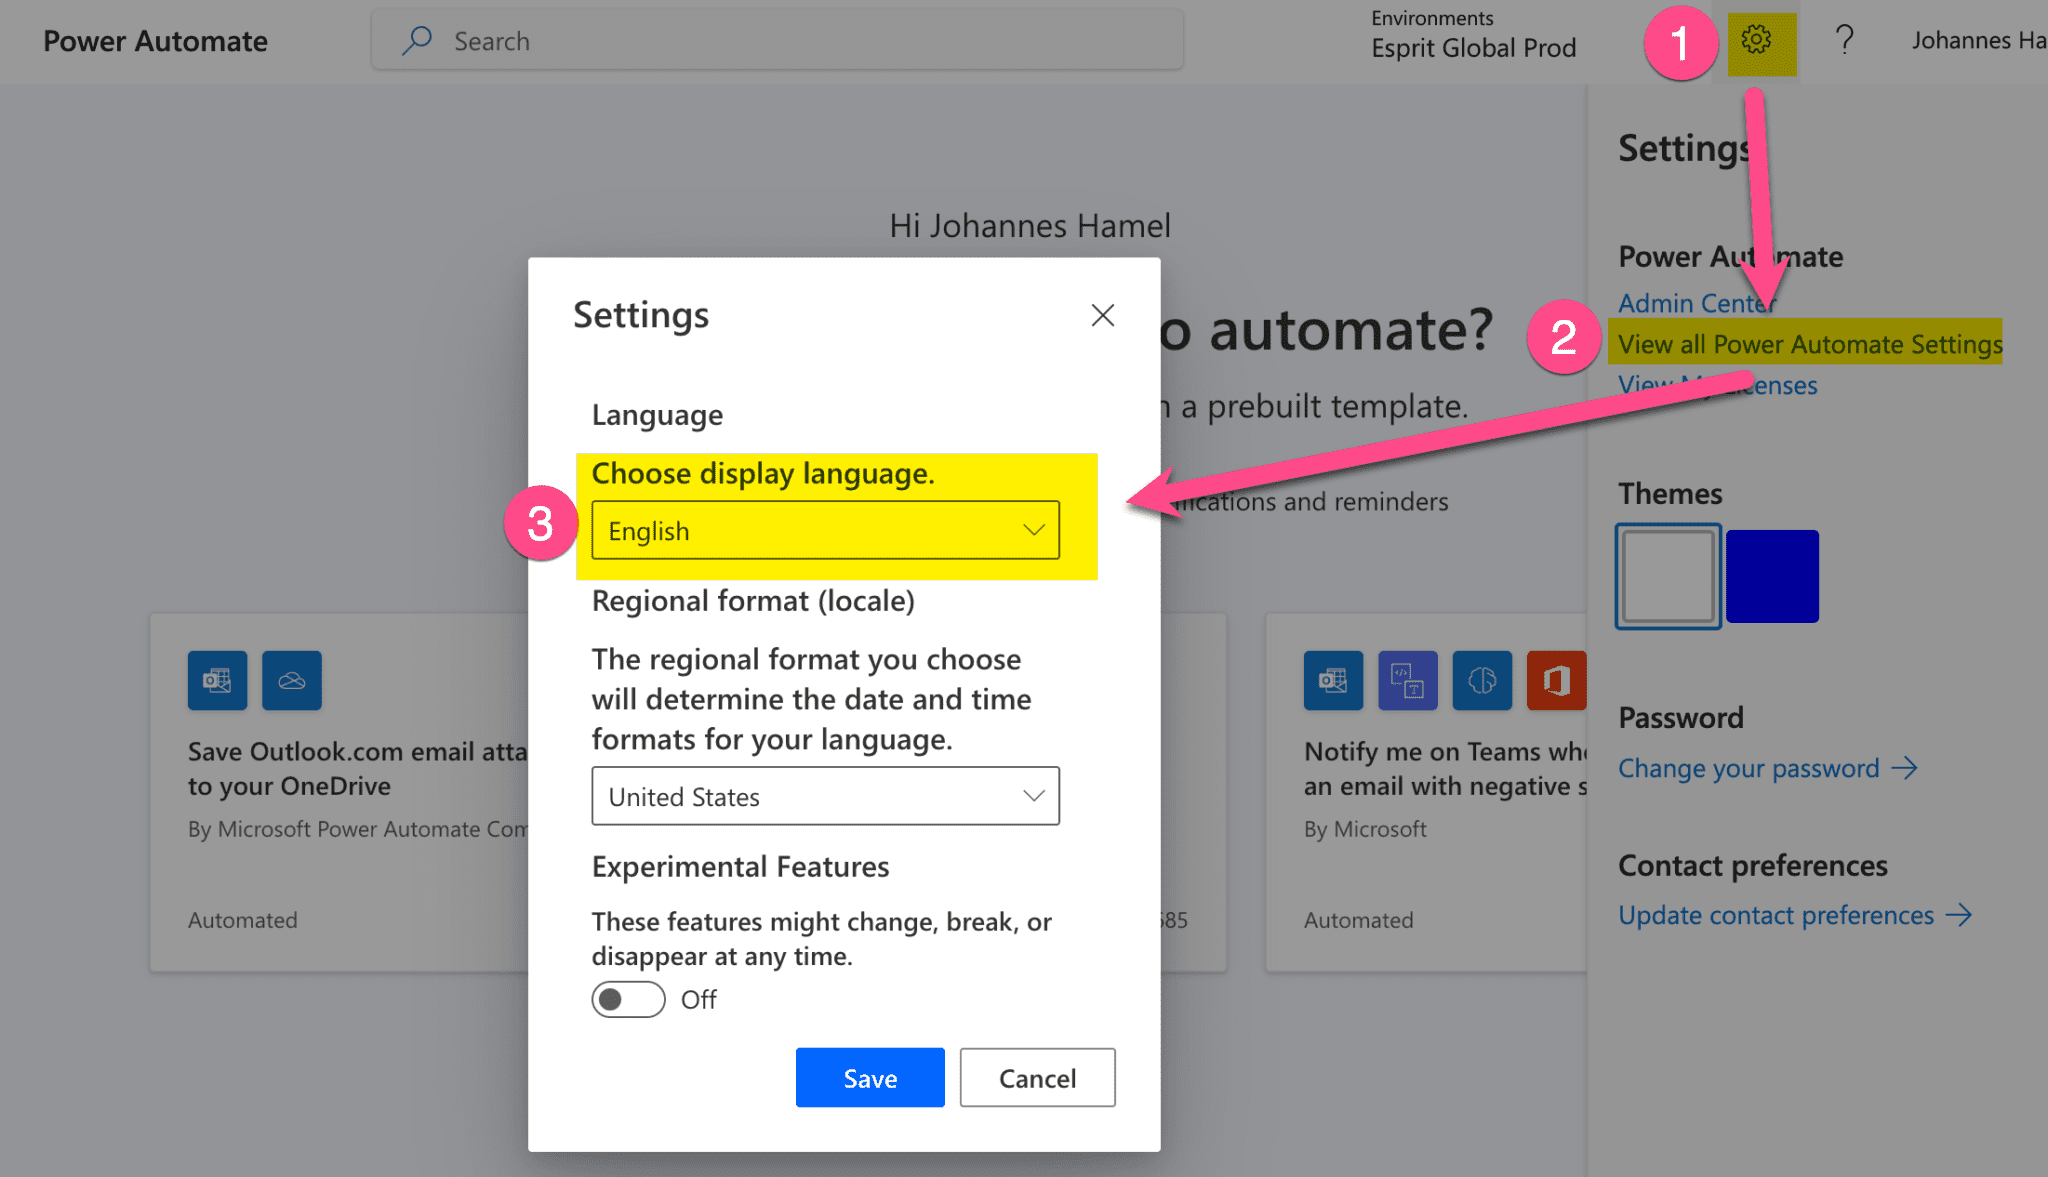Click the Outlook icon on the OneDrive template
The width and height of the screenshot is (2048, 1177).
216,680
